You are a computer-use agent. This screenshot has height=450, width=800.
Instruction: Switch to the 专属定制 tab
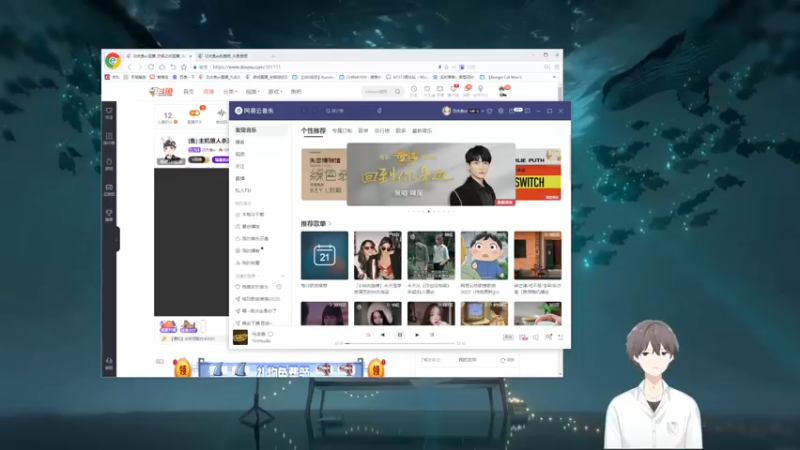[x=342, y=131]
